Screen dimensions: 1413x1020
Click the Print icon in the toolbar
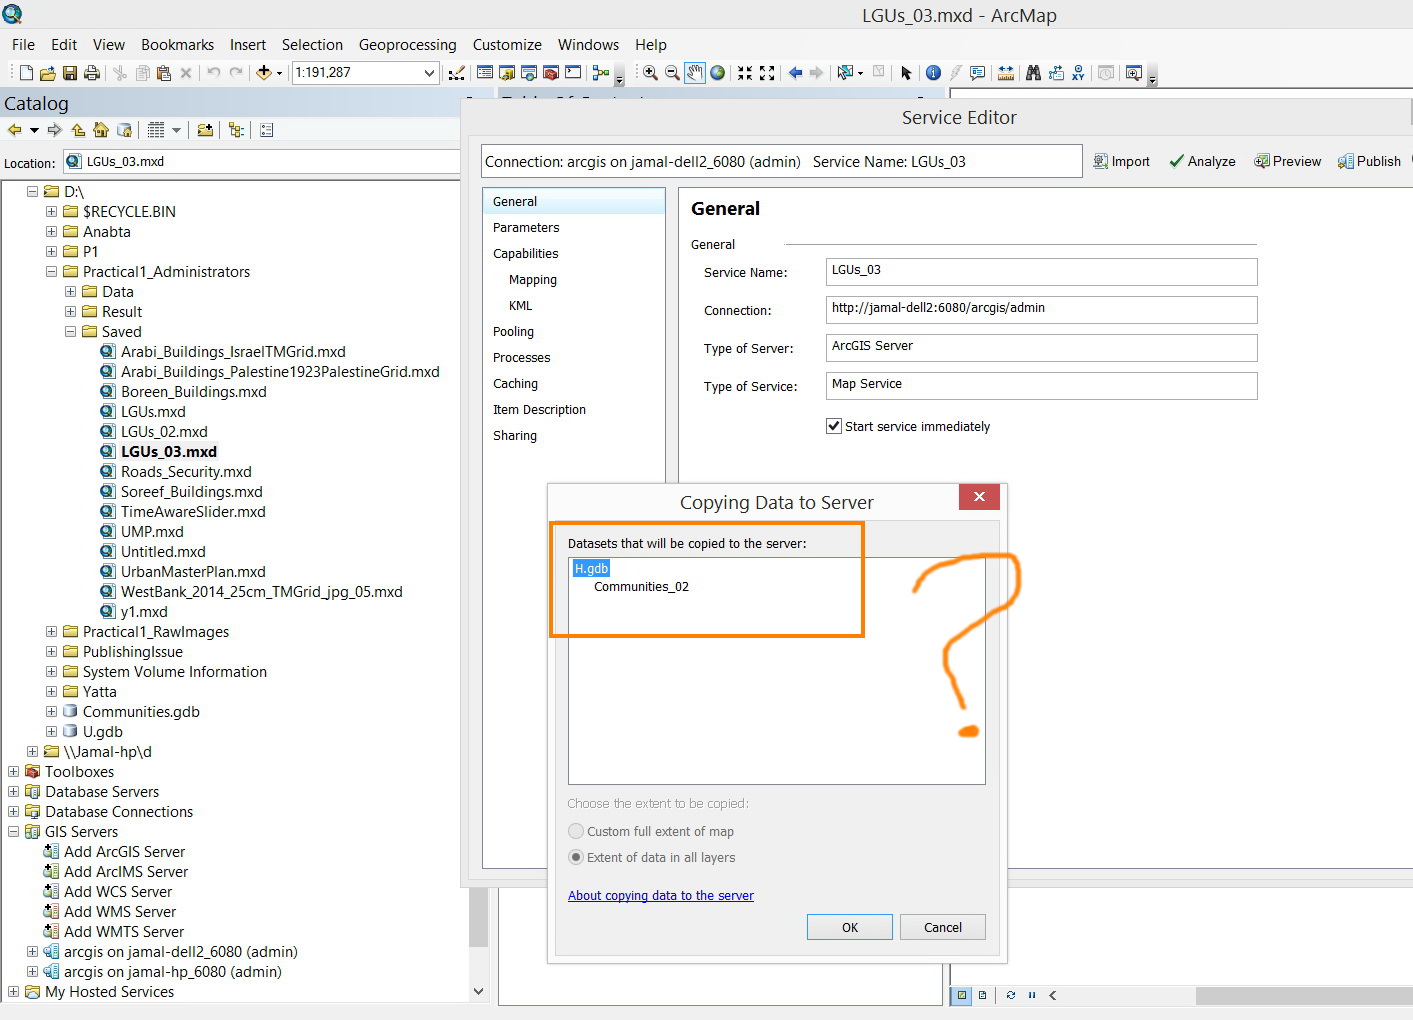91,73
